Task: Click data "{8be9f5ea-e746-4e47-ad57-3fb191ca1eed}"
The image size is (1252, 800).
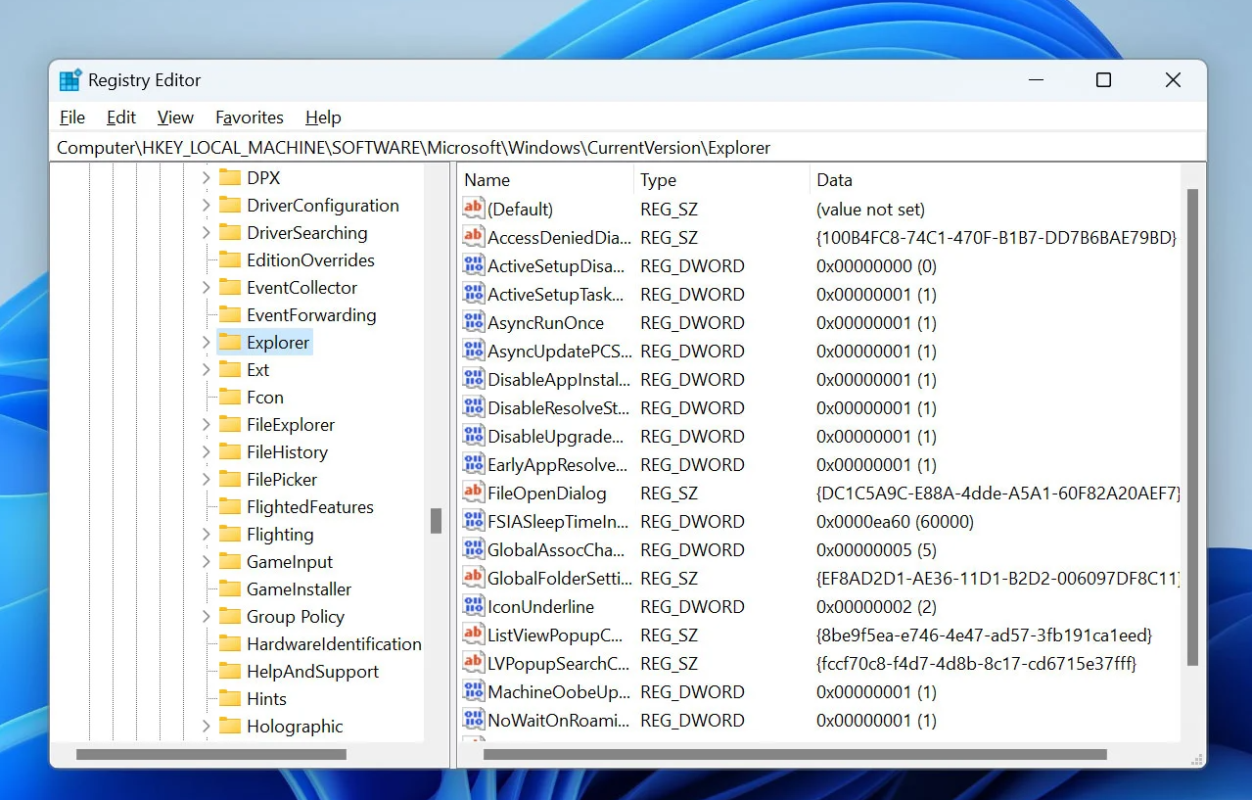Action: (x=984, y=634)
